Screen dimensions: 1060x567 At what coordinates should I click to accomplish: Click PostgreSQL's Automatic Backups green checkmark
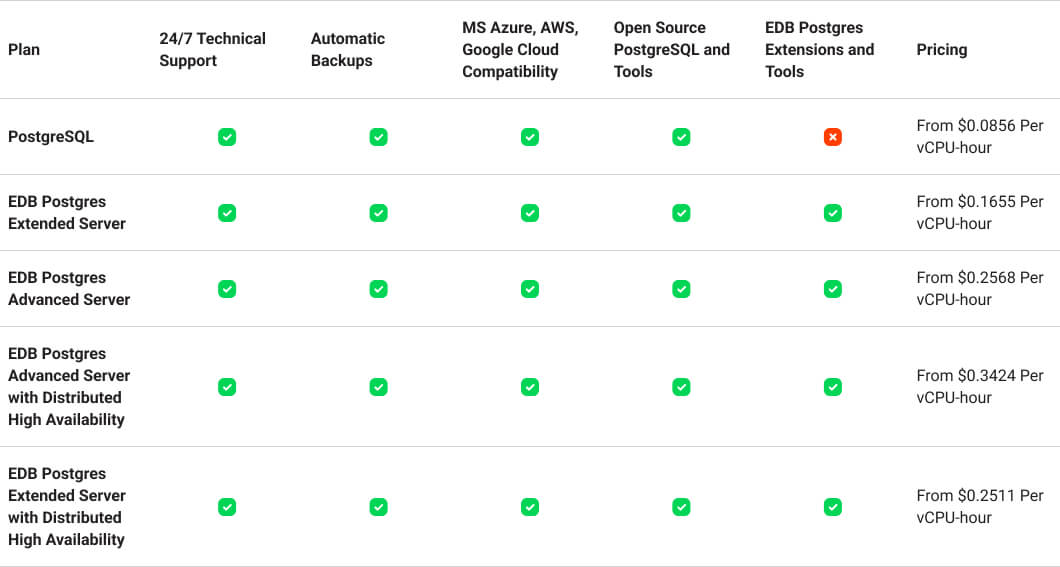click(x=378, y=137)
